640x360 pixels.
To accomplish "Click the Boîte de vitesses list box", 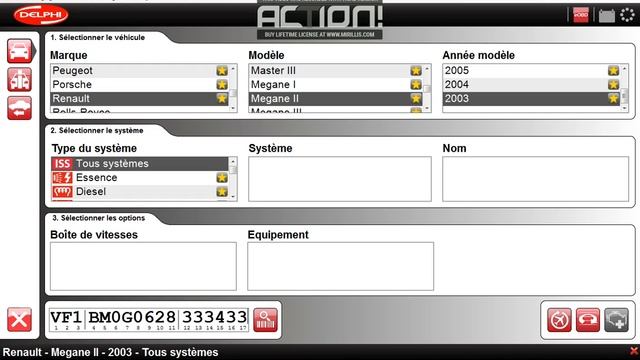I will pyautogui.click(x=143, y=266).
